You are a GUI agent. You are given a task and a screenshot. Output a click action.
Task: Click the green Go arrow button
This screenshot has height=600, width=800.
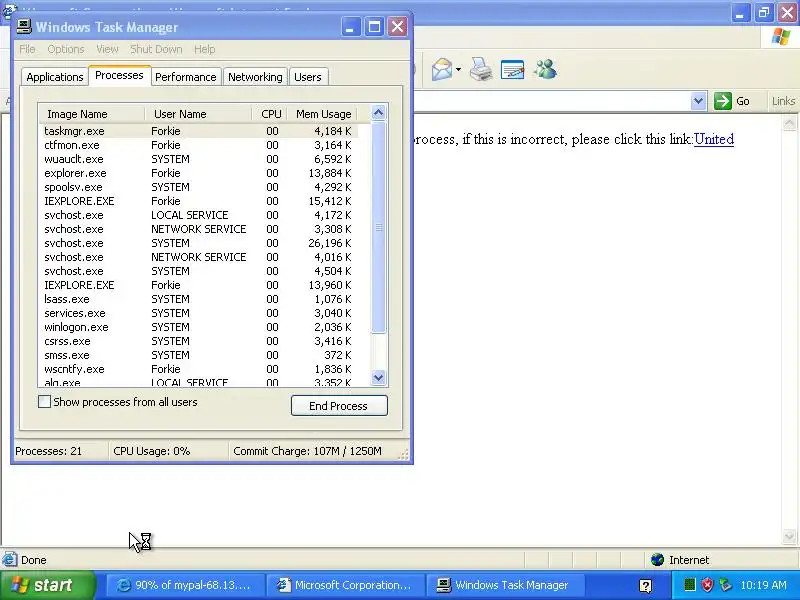(722, 101)
